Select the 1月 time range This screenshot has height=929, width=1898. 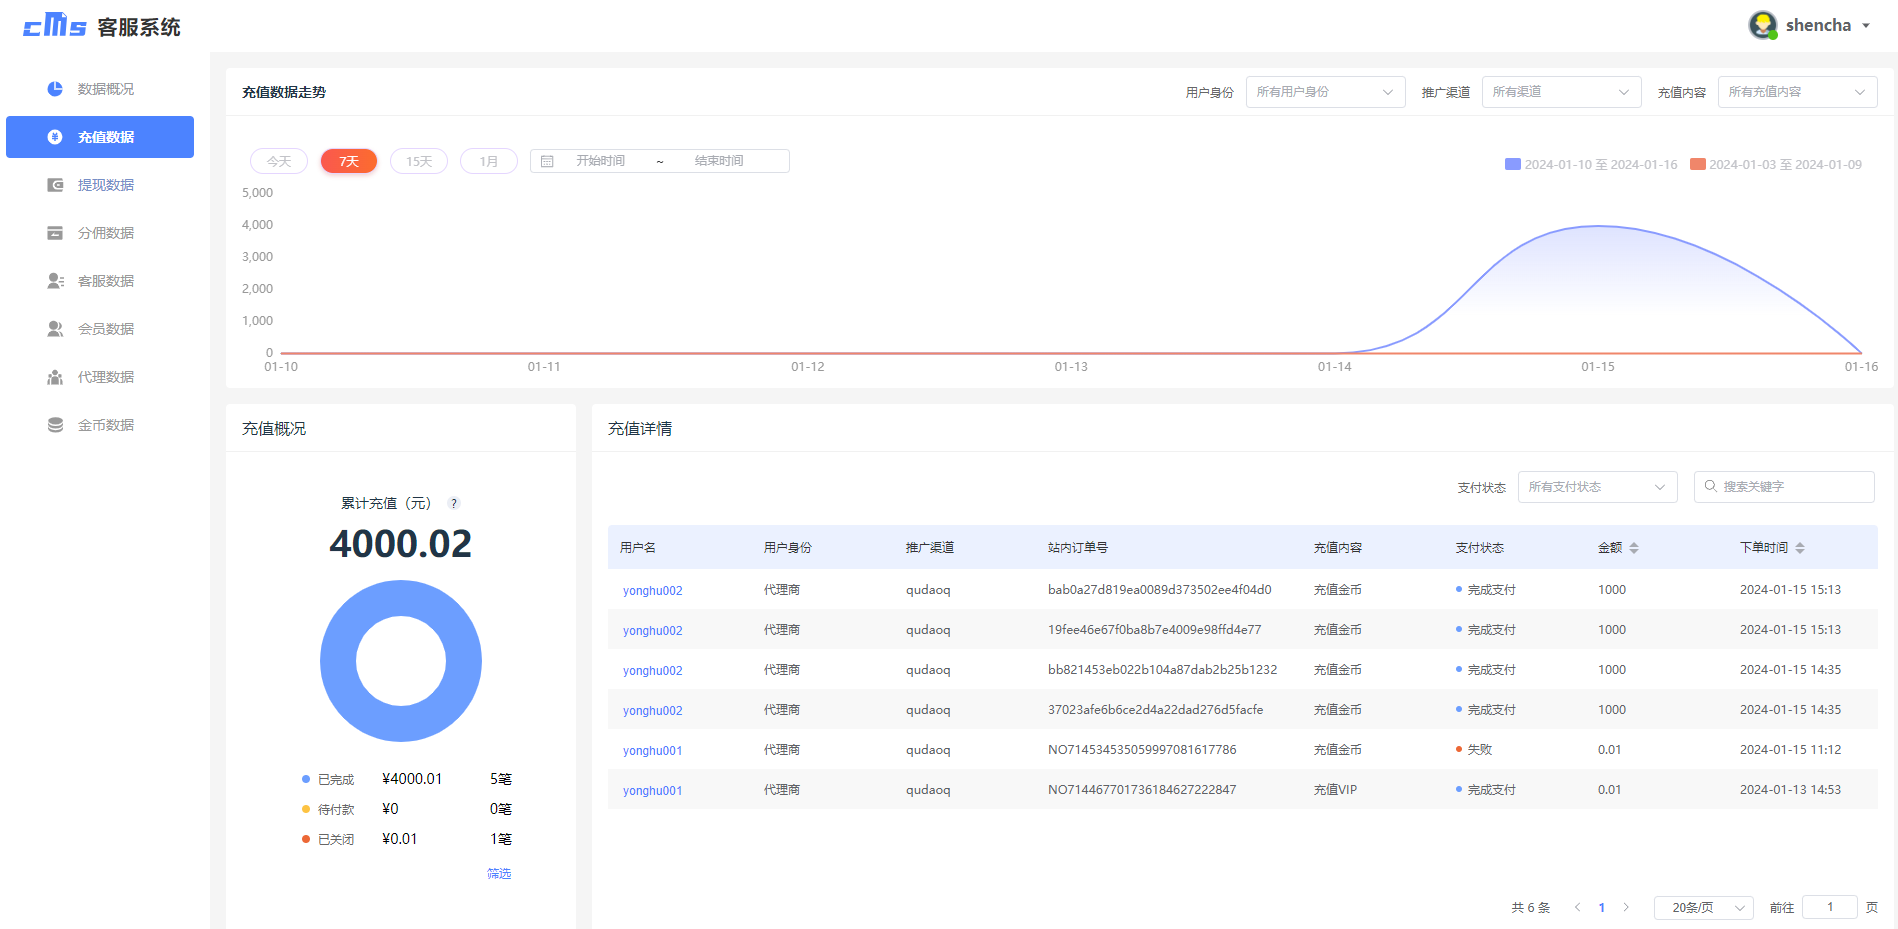click(489, 161)
